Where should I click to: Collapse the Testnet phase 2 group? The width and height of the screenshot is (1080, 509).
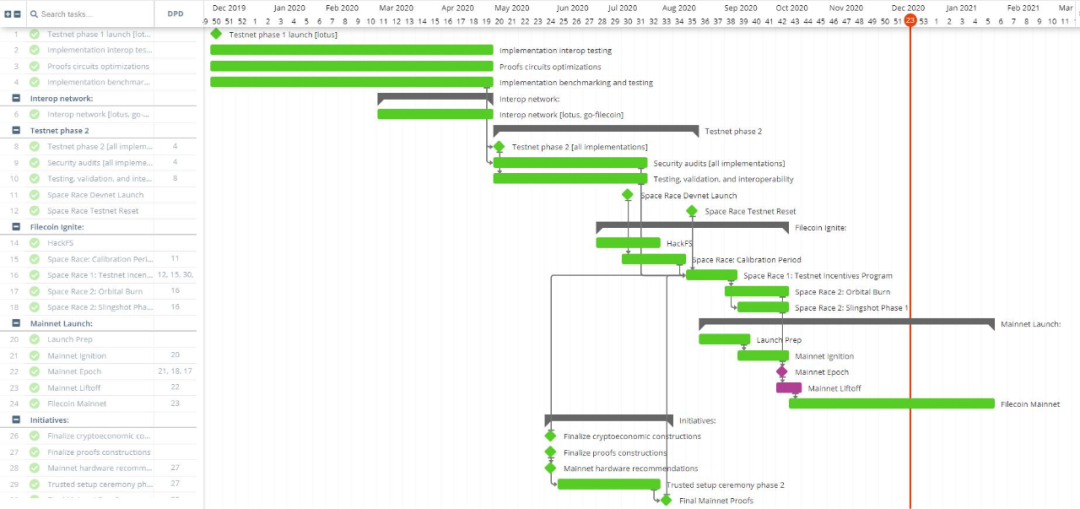(x=16, y=130)
